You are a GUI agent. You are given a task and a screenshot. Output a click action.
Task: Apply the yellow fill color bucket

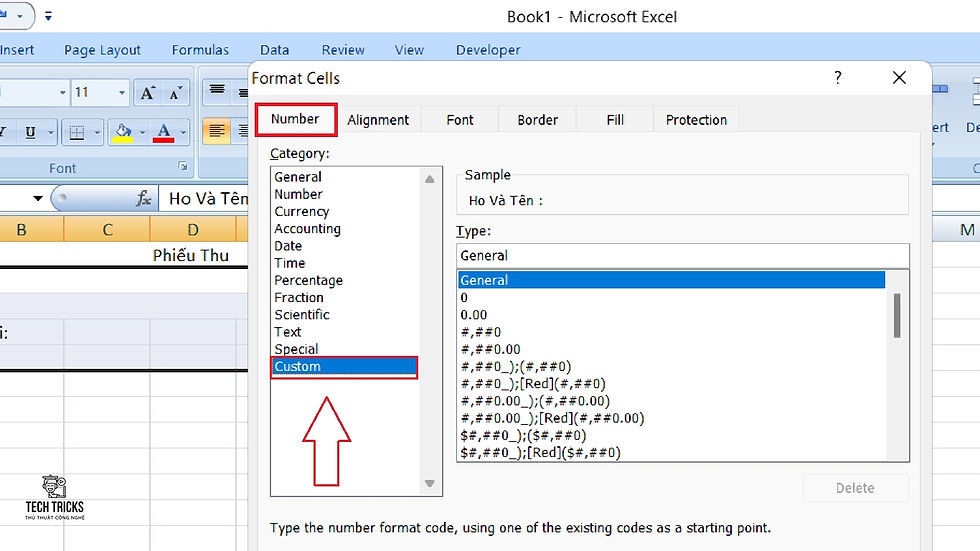point(122,132)
